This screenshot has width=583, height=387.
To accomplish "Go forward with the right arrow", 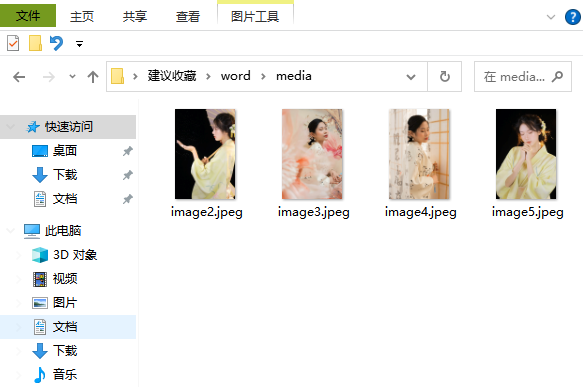I will point(49,77).
